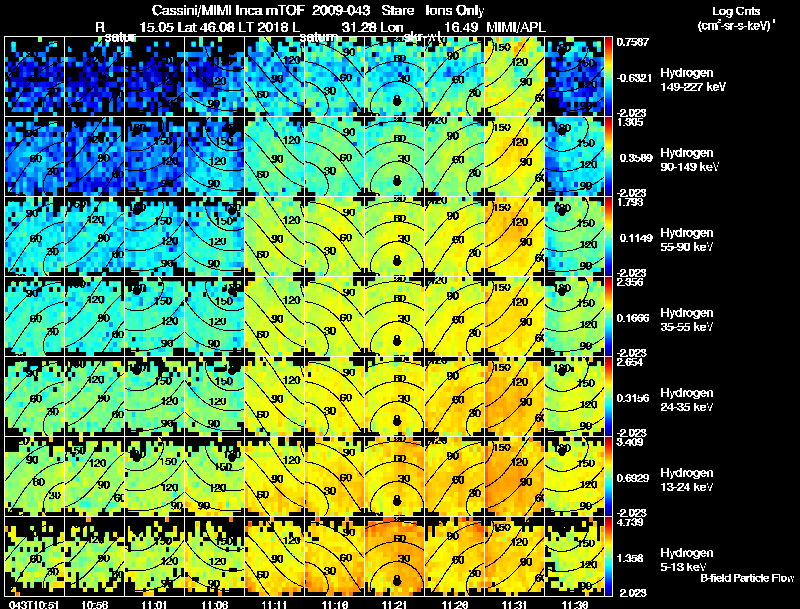The image size is (800, 609).
Task: Click the '0.3589' colorbar midpoint value
Action: [x=636, y=158]
